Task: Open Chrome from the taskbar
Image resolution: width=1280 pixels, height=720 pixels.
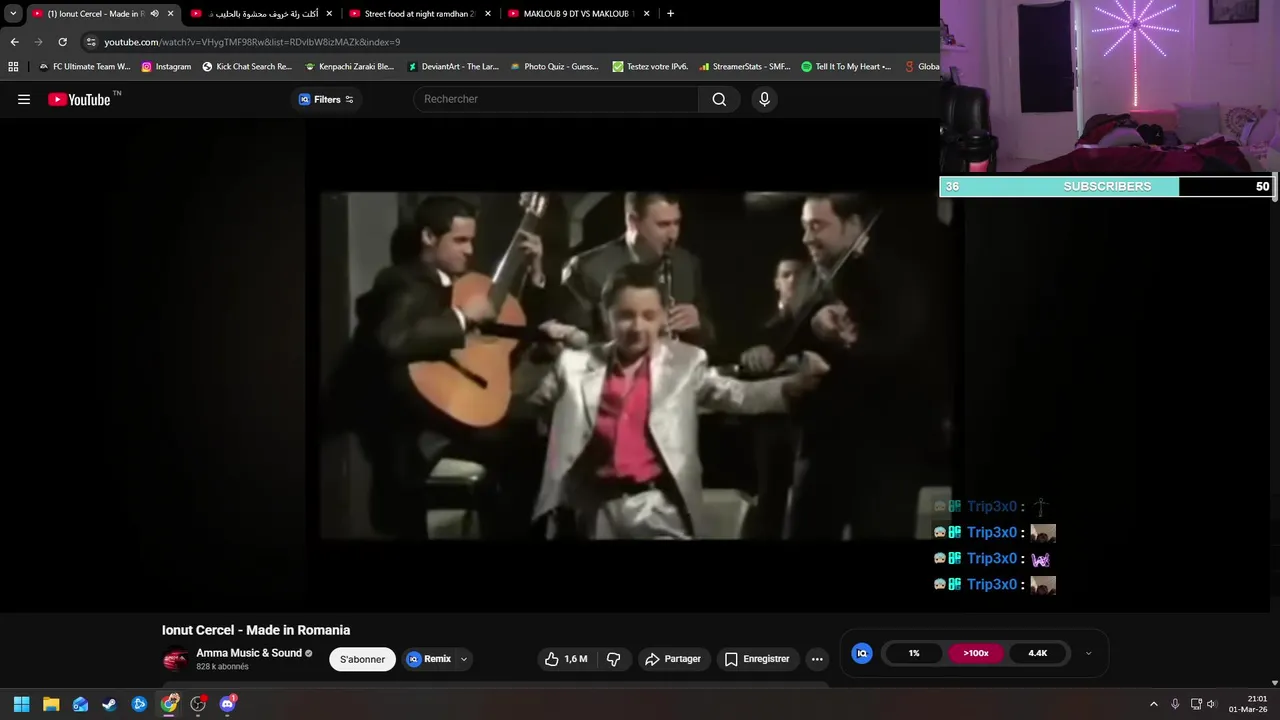Action: (x=169, y=704)
